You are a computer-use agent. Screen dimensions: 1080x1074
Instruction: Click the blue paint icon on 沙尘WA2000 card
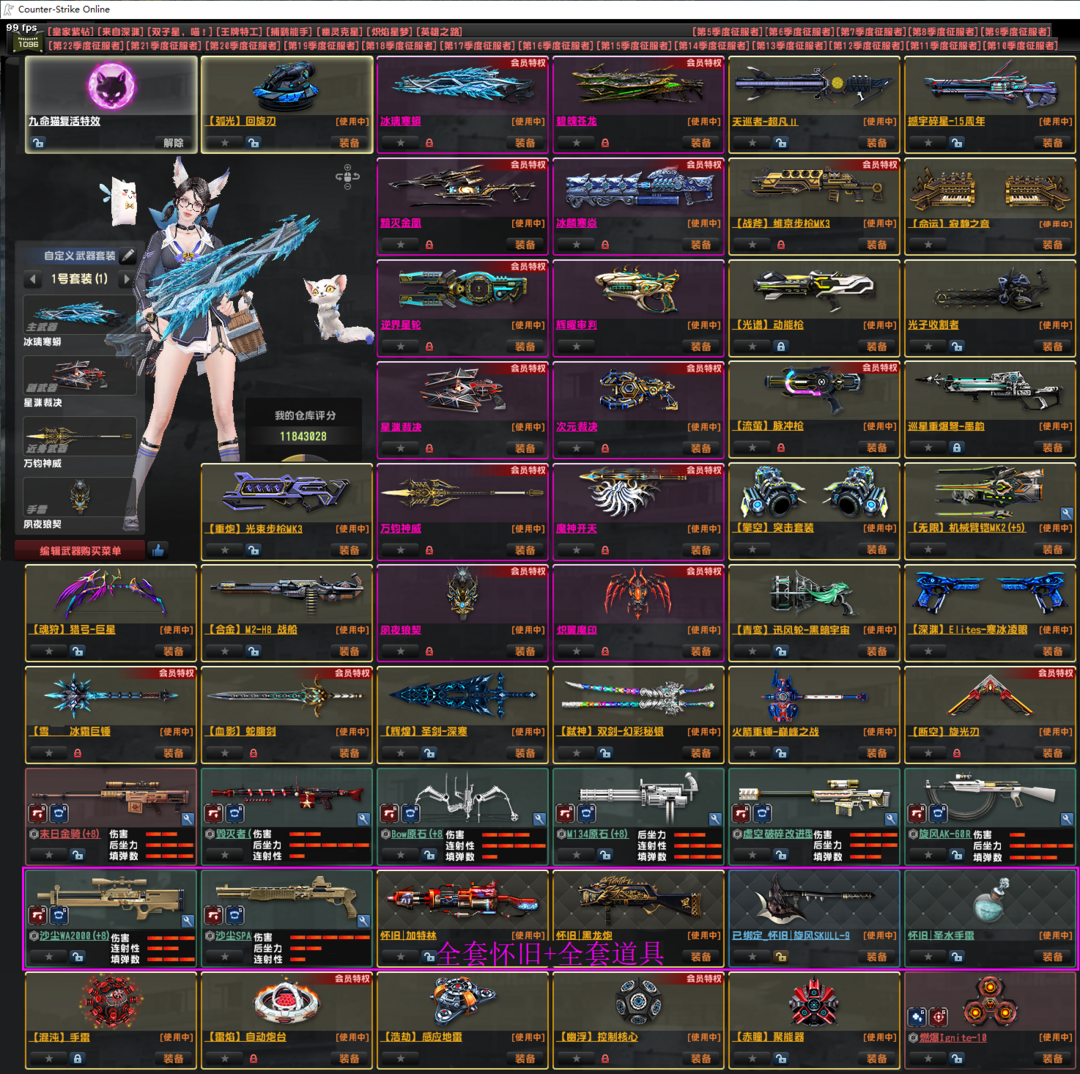[x=59, y=916]
